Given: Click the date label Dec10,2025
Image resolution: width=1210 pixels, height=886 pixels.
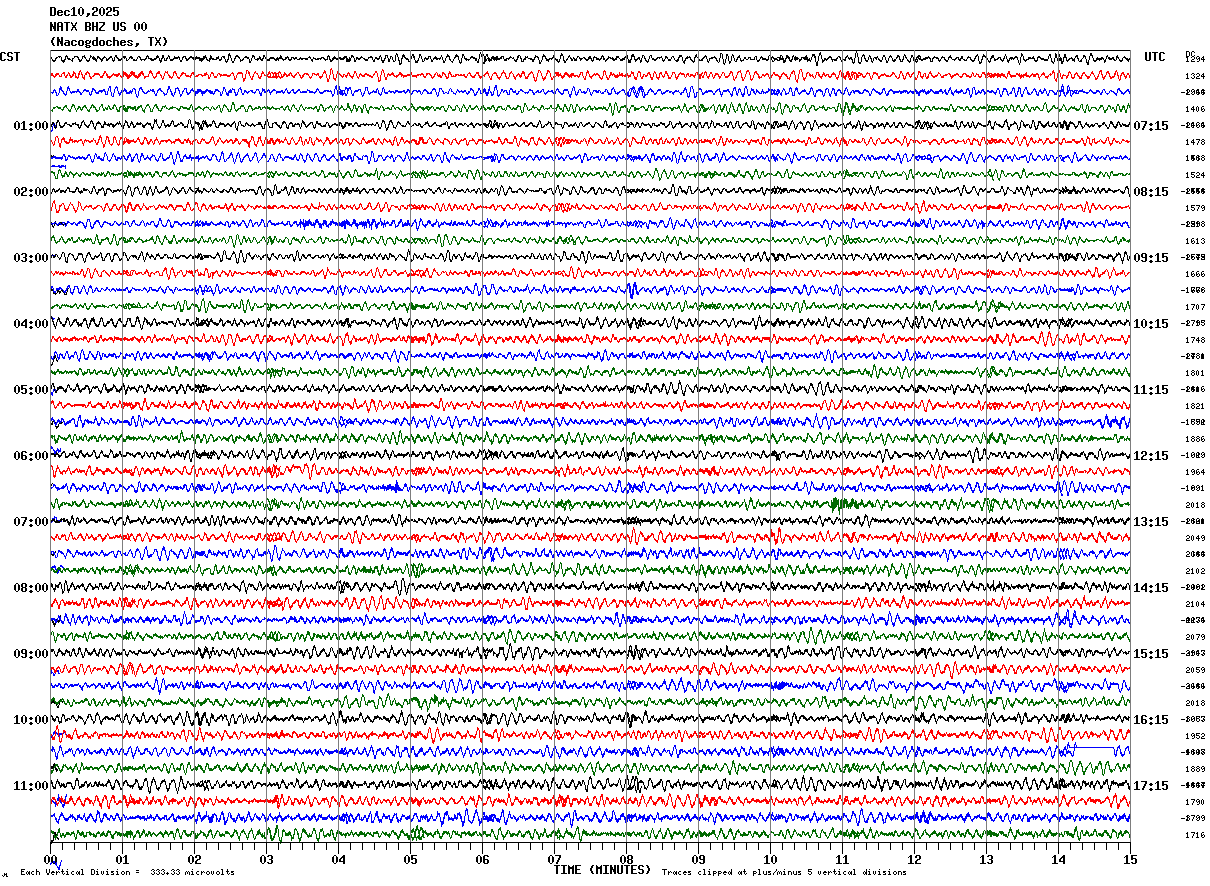Looking at the screenshot, I should pos(84,12).
